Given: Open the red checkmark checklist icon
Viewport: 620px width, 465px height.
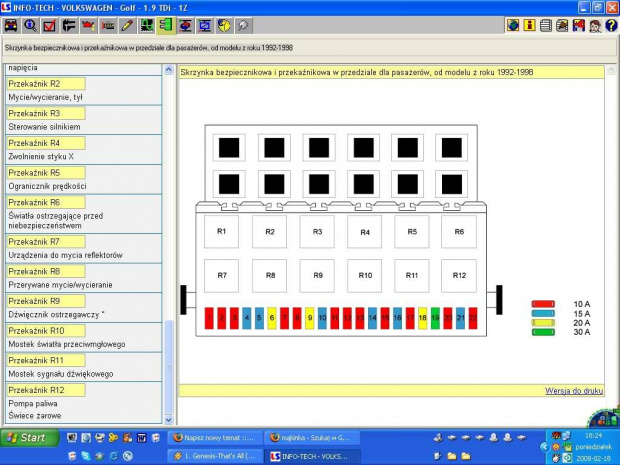Looking at the screenshot, I should coord(49,26).
